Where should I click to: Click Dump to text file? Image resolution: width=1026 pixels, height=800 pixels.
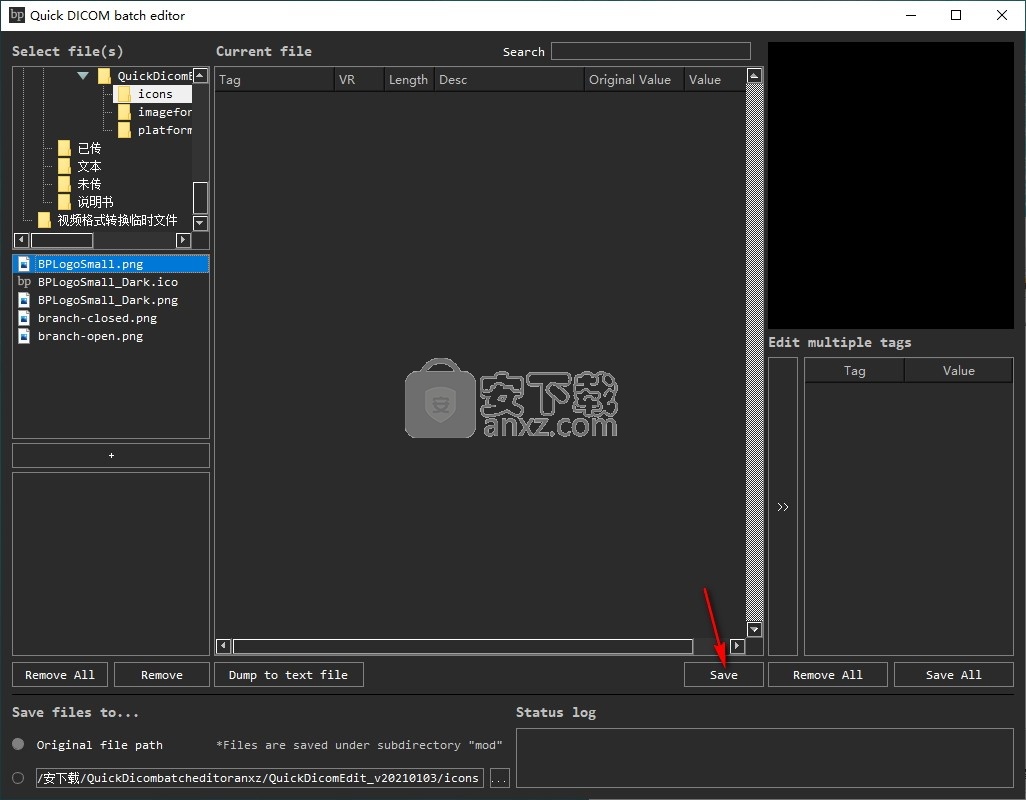(289, 674)
